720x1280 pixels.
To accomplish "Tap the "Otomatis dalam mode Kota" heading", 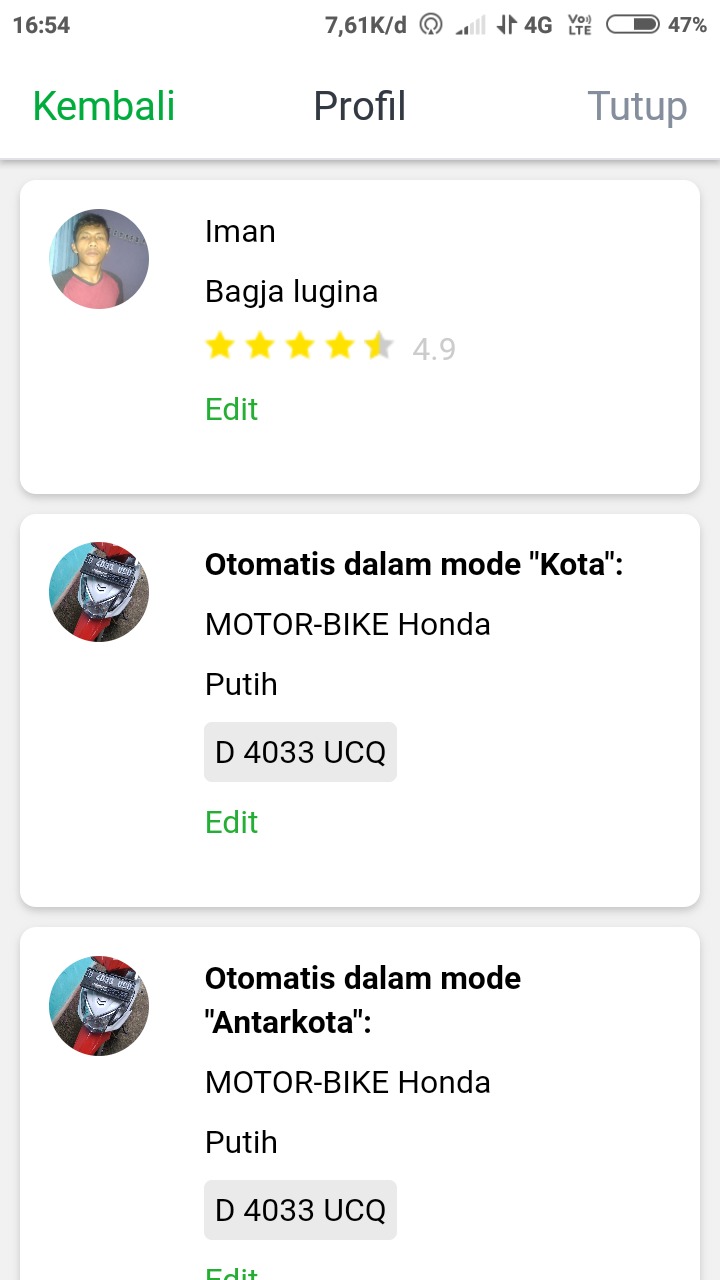I will pyautogui.click(x=414, y=564).
